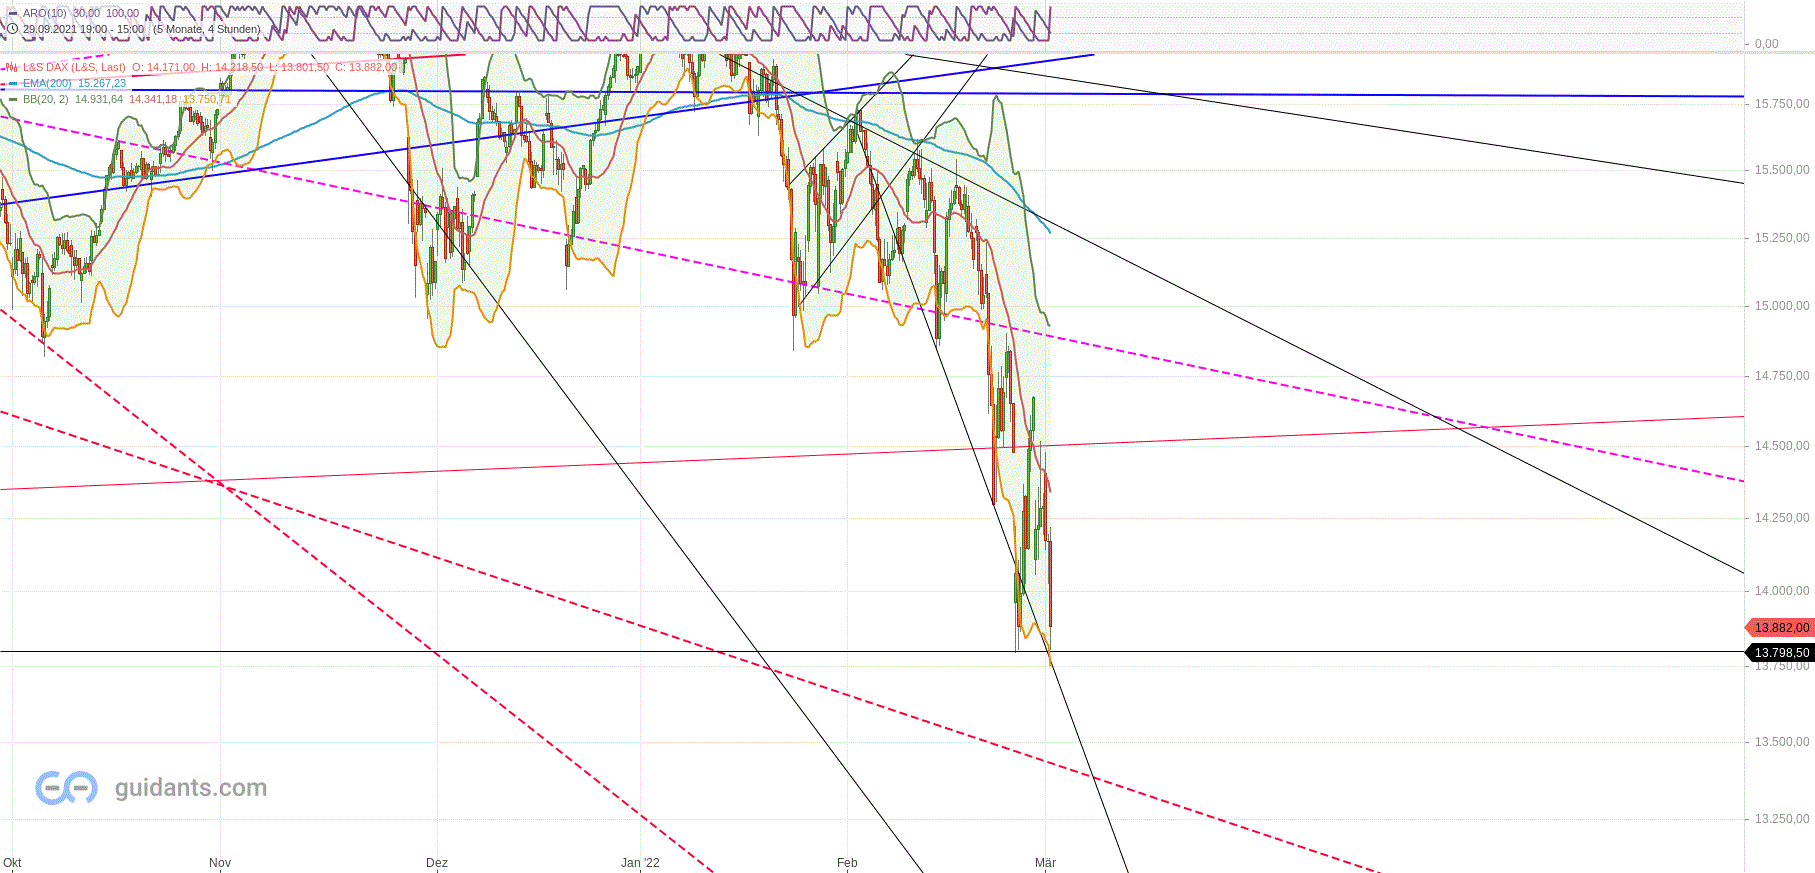The width and height of the screenshot is (1815, 873).
Task: Click the 14.750,00 price axis label
Action: (1782, 376)
